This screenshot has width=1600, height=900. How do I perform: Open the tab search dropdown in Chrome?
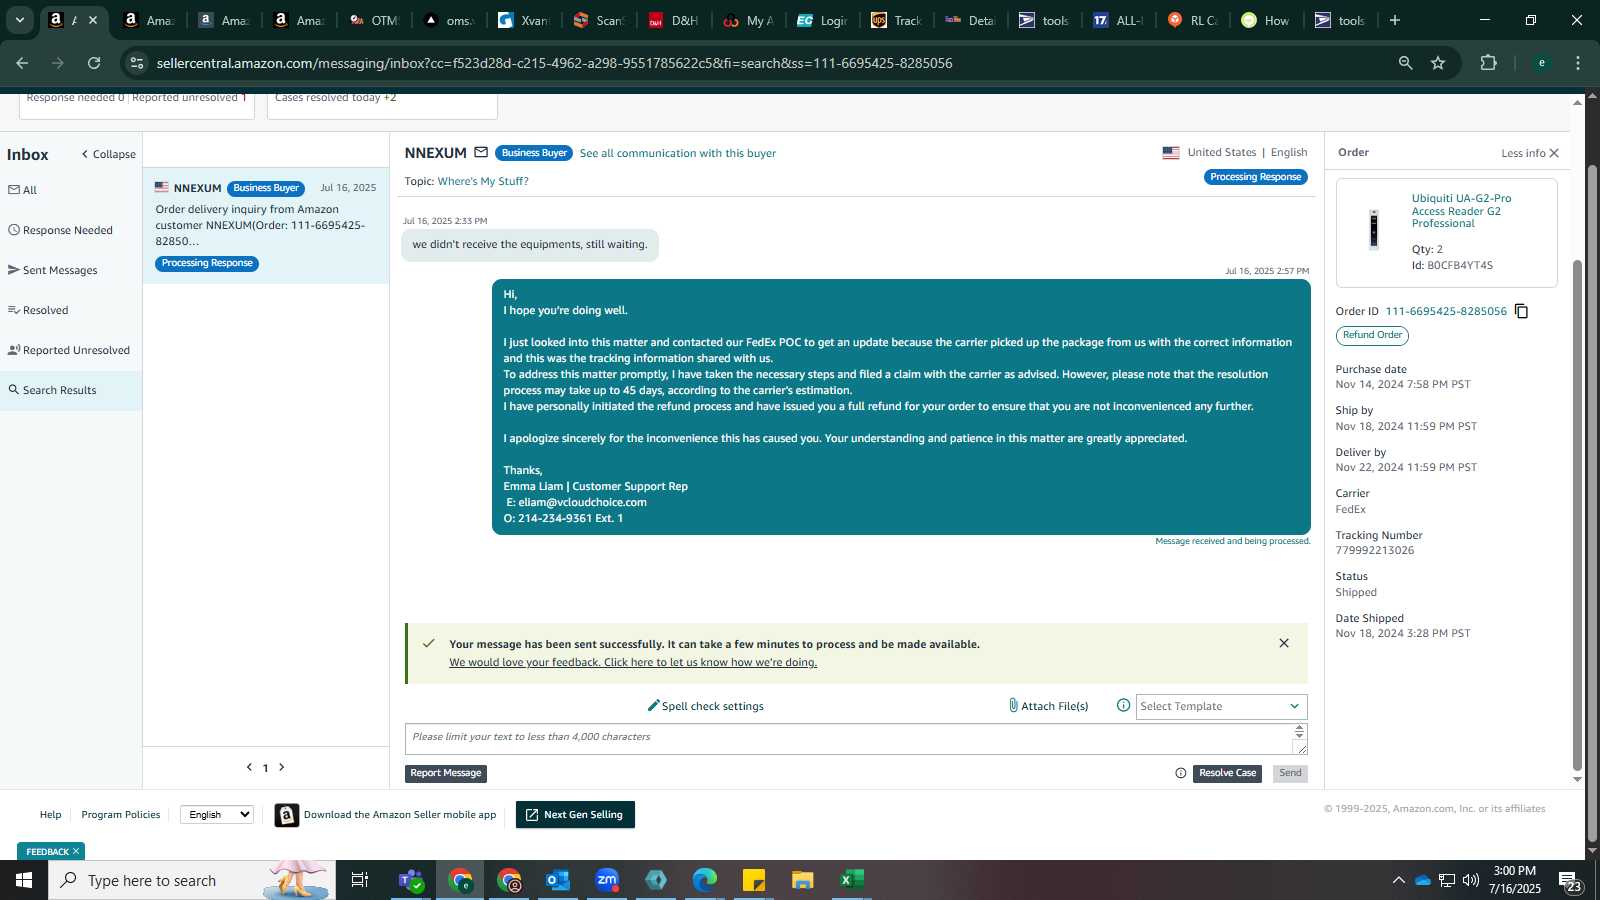pyautogui.click(x=19, y=20)
